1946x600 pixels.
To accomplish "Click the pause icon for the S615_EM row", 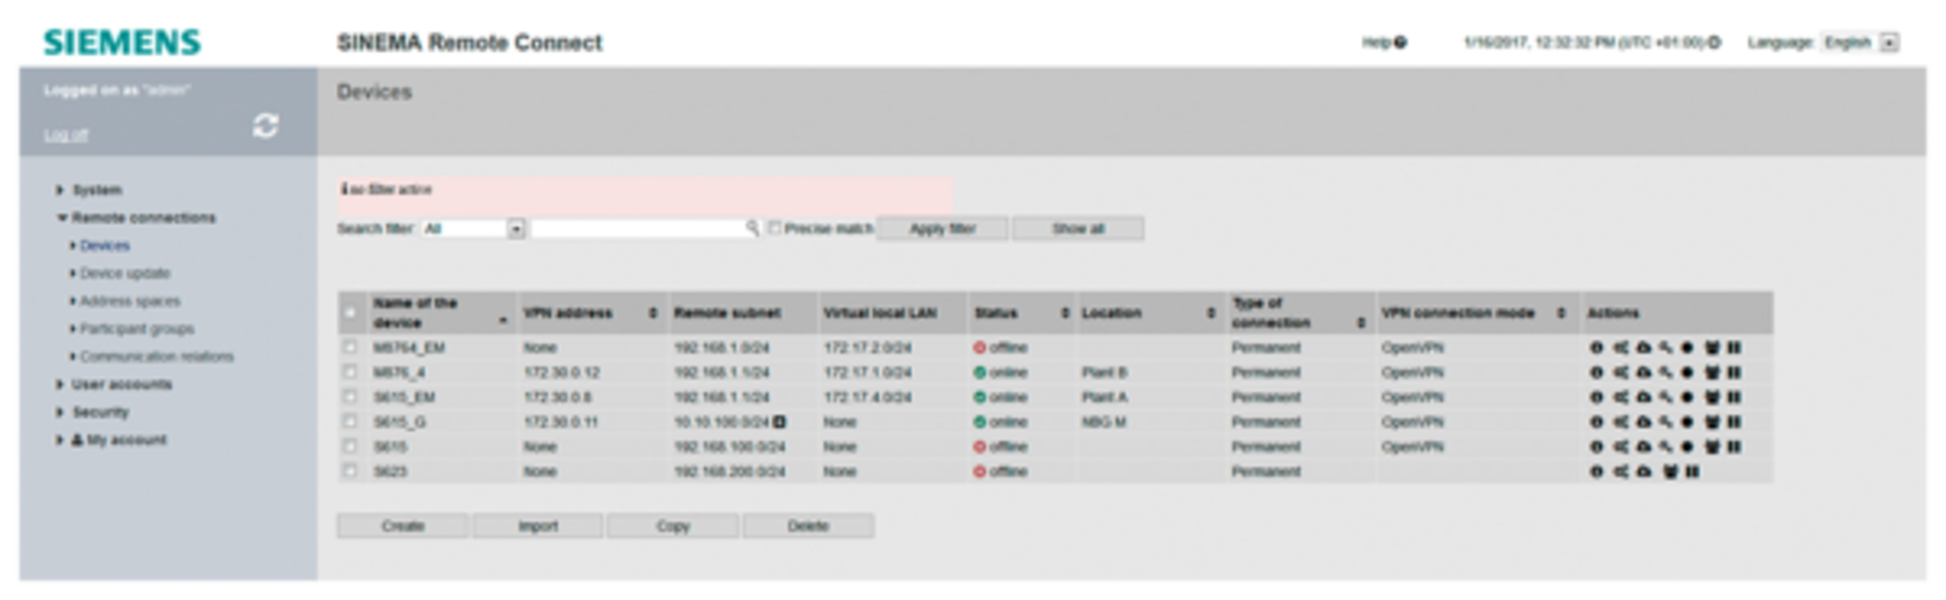I will click(x=1734, y=397).
